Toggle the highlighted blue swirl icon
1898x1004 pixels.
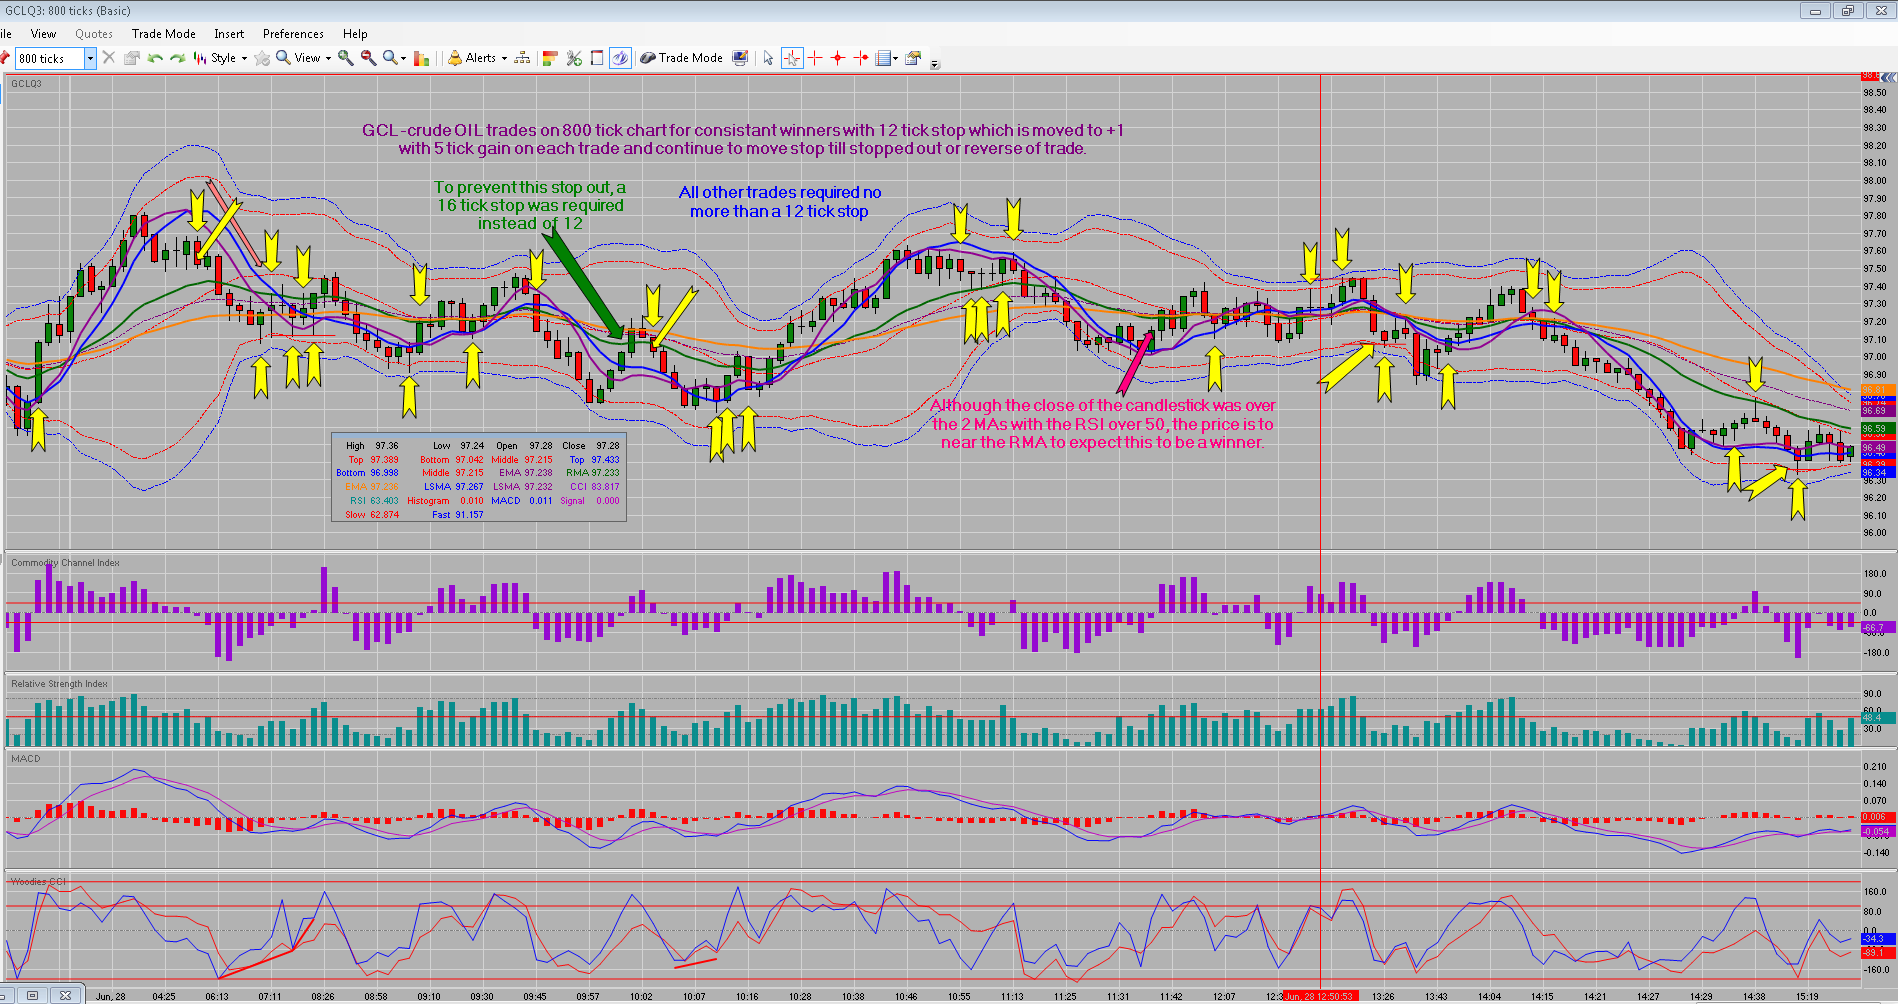pos(620,58)
